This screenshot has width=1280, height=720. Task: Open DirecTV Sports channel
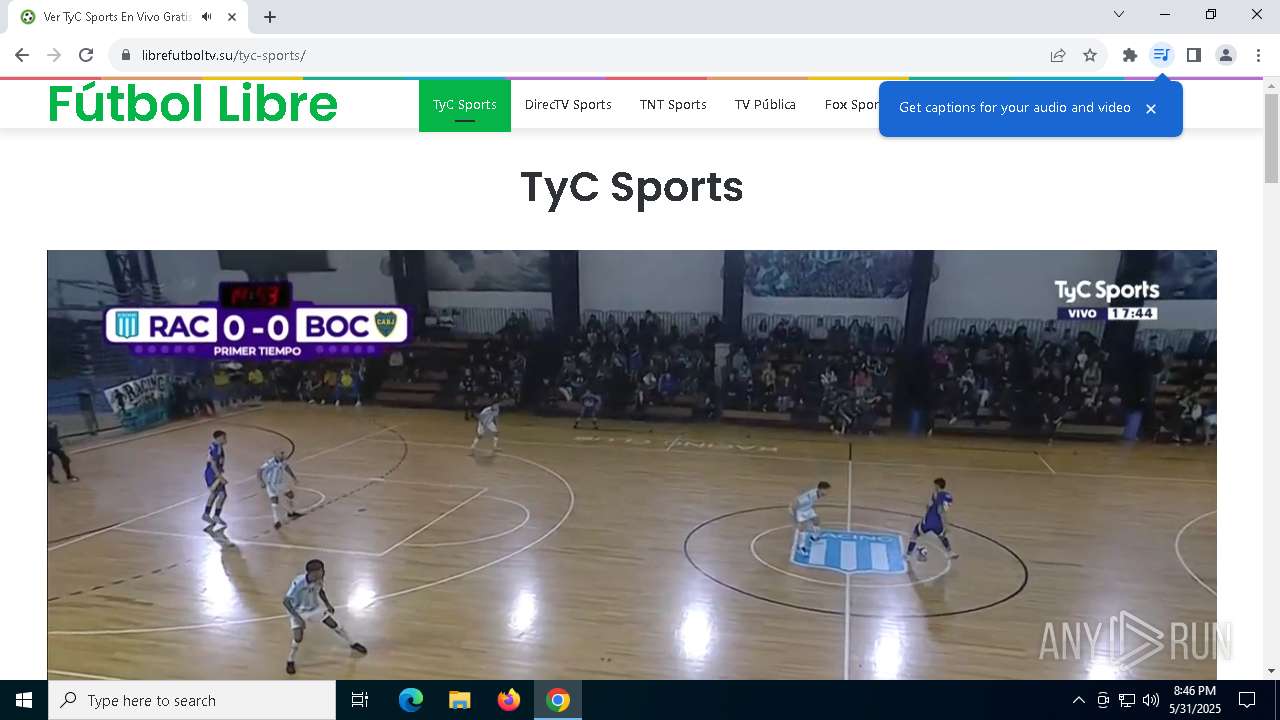(568, 105)
